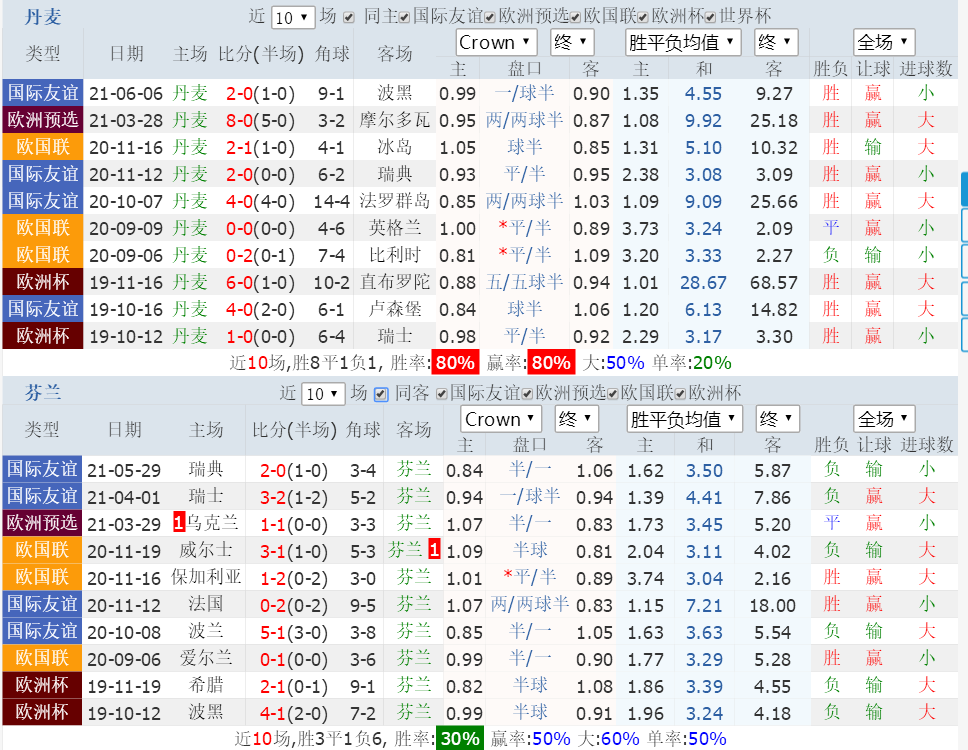This screenshot has width=968, height=750.
Task: Click score 3-2(1-2) on 21-04-01 row
Action: (294, 498)
